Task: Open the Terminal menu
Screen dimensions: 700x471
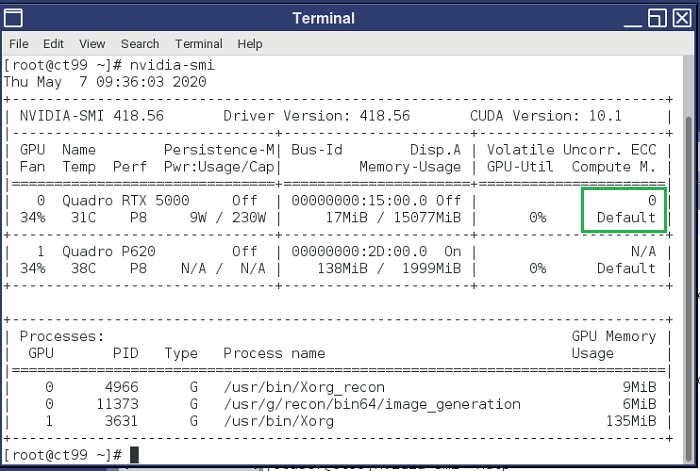Action: click(x=198, y=44)
